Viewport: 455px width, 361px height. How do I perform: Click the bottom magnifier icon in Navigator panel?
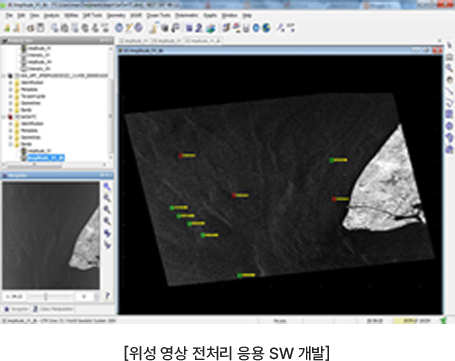tap(107, 221)
